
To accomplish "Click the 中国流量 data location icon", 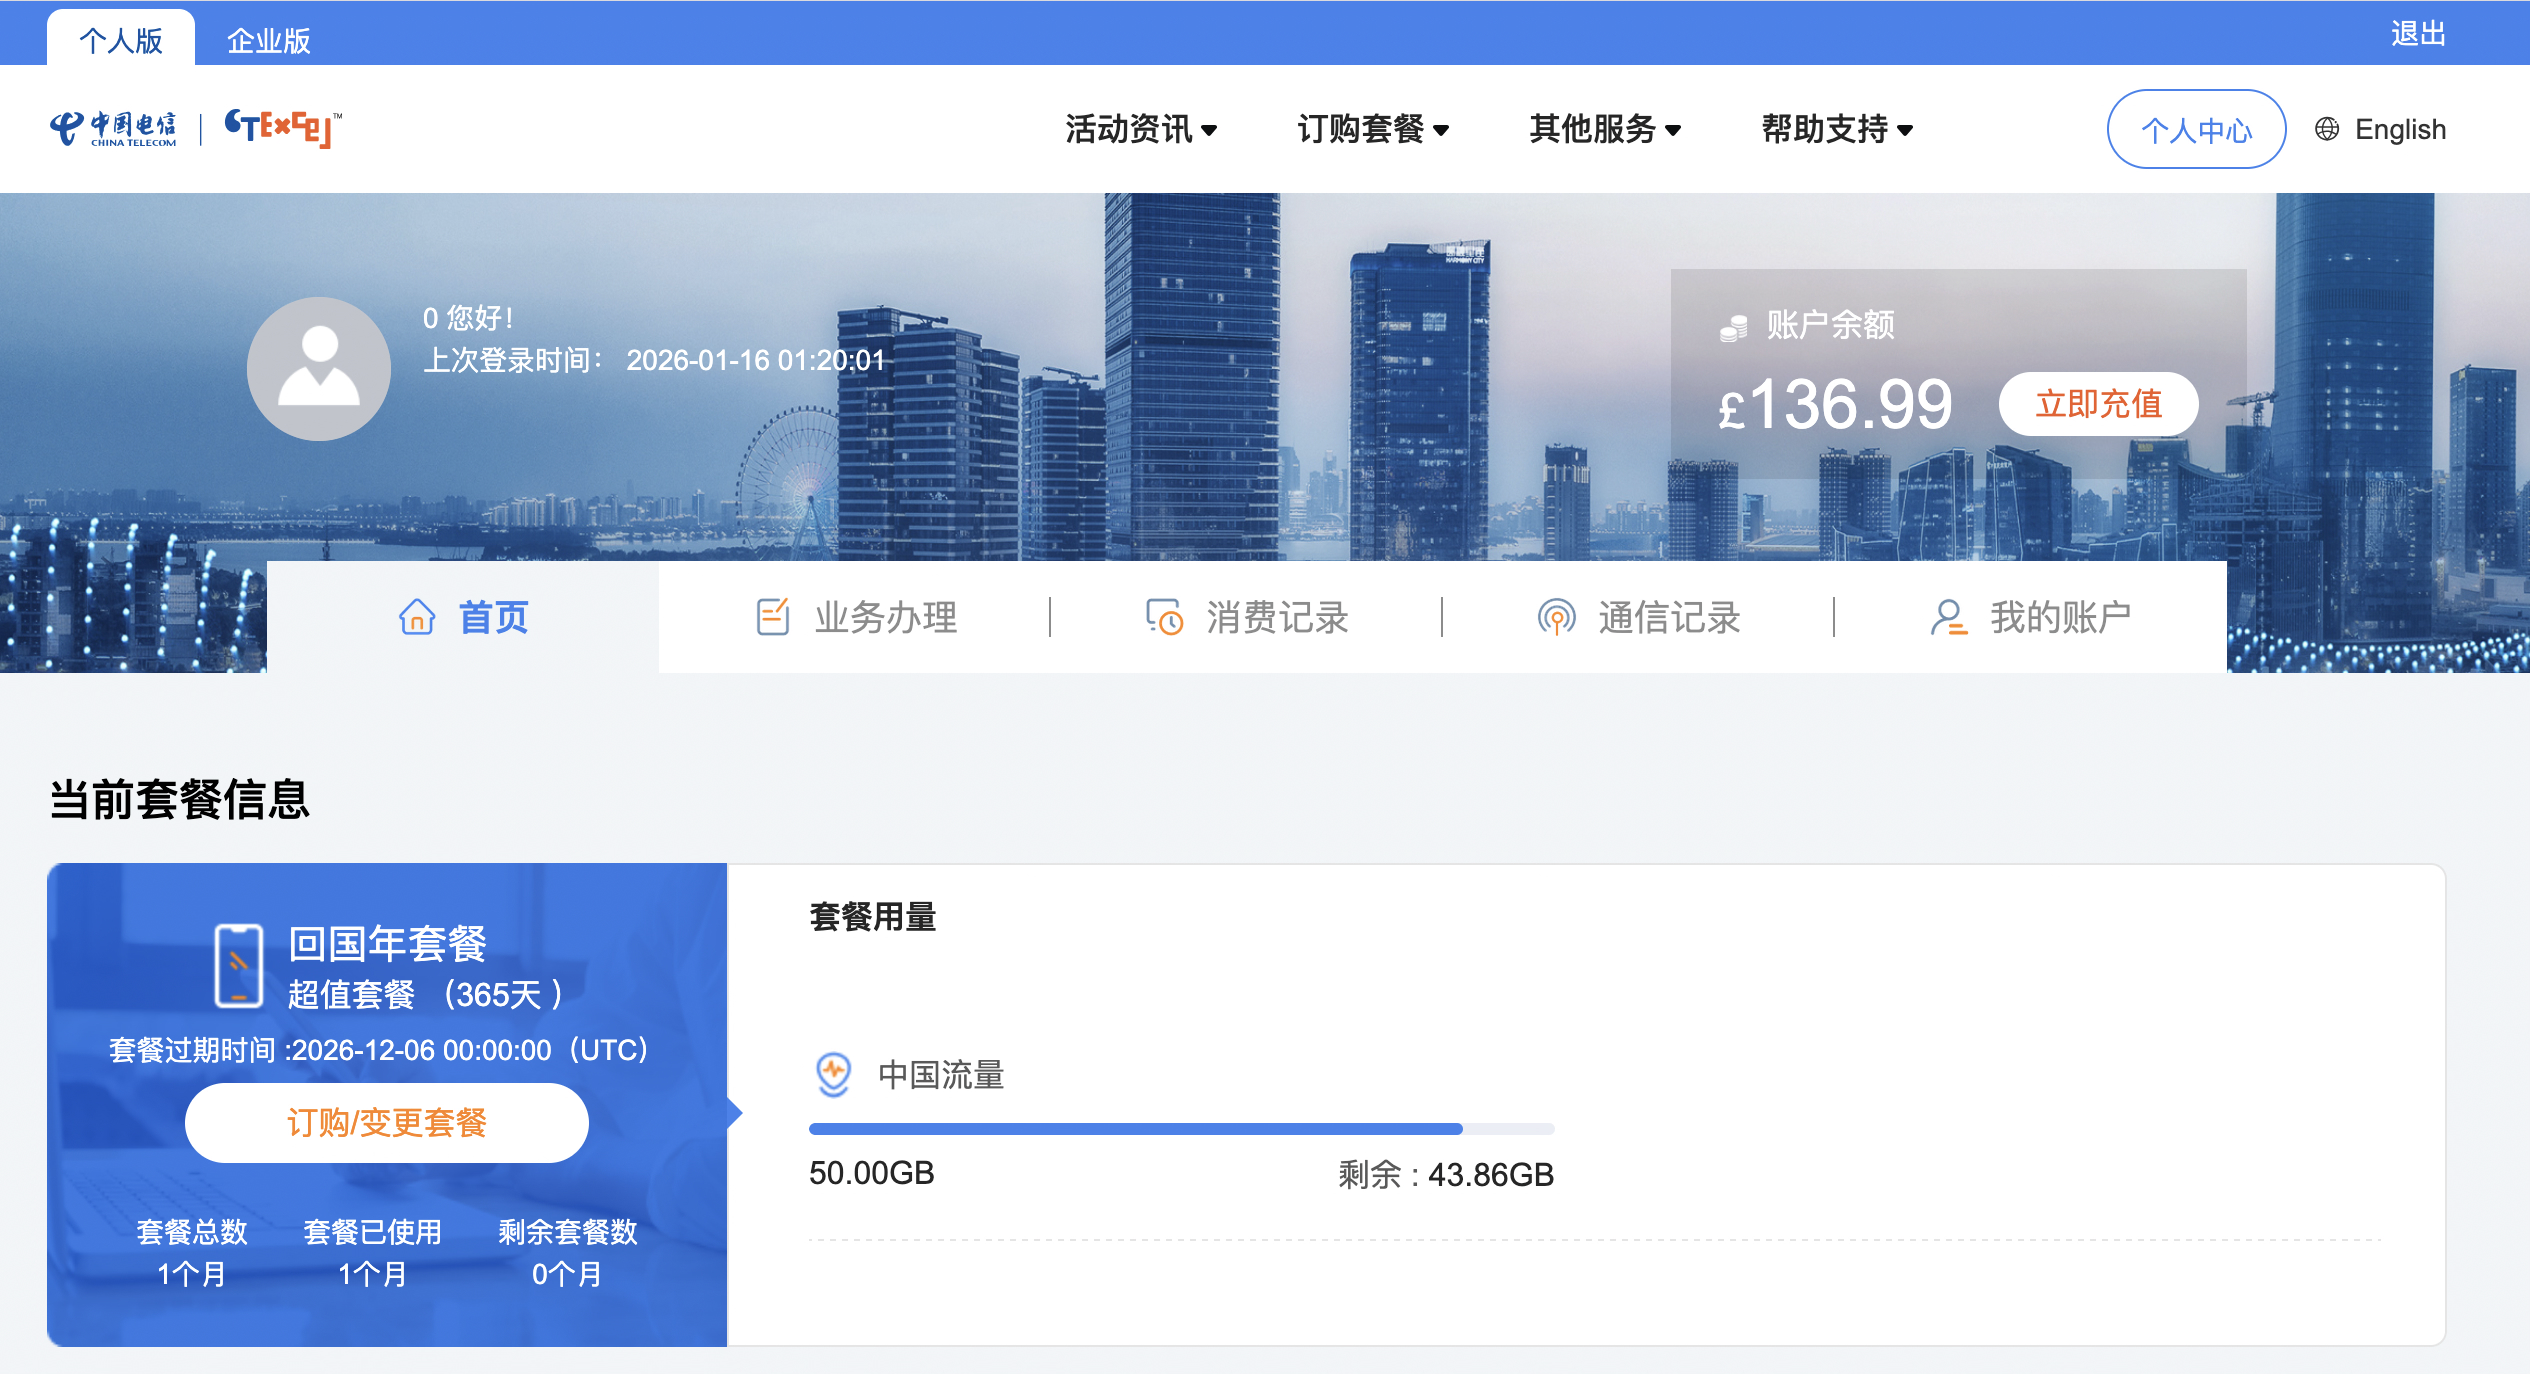I will coord(833,1074).
